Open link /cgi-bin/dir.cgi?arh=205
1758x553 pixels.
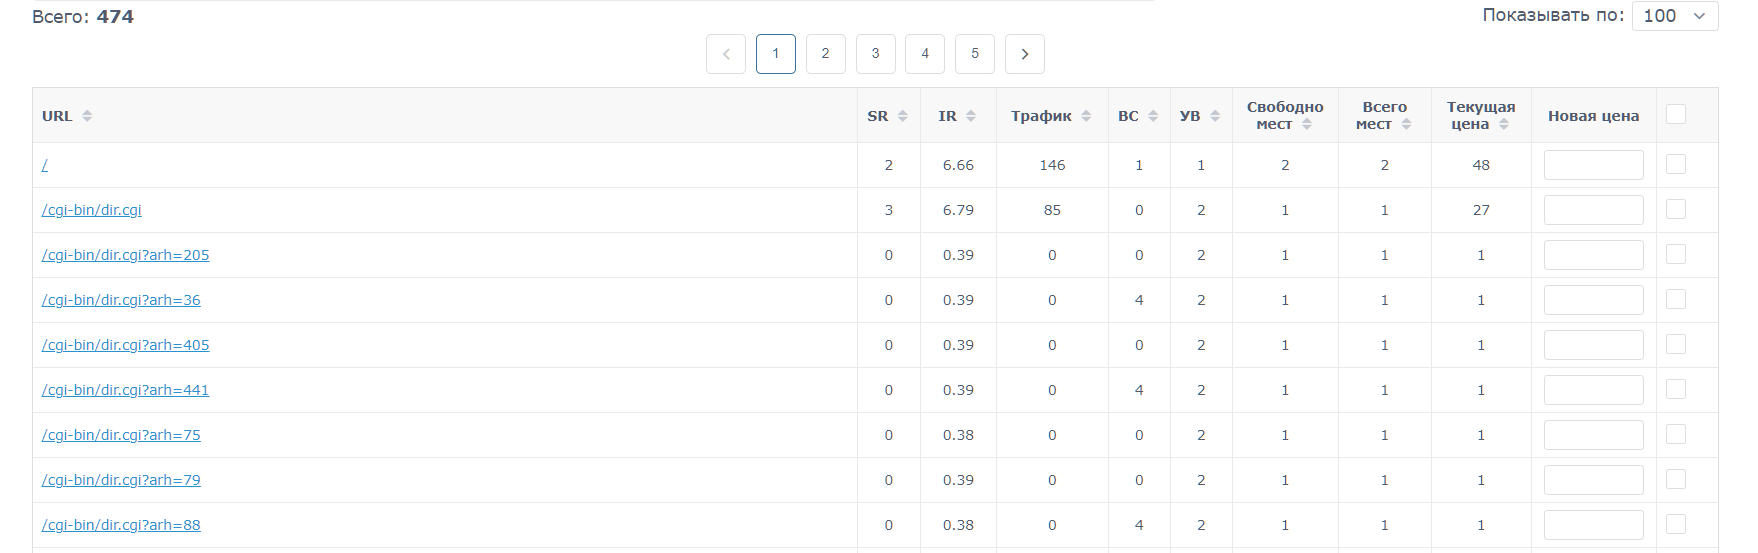click(x=126, y=255)
